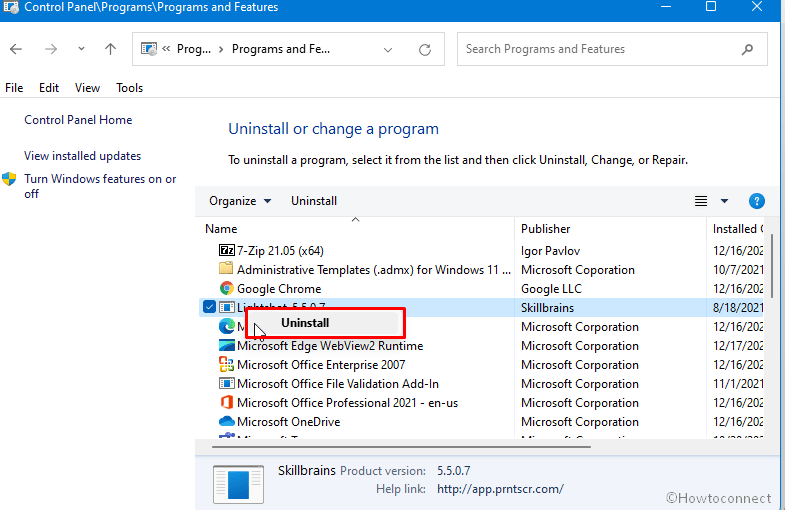Click the Lightshot program icon
Viewport: 785px width, 510px height.
[227, 307]
